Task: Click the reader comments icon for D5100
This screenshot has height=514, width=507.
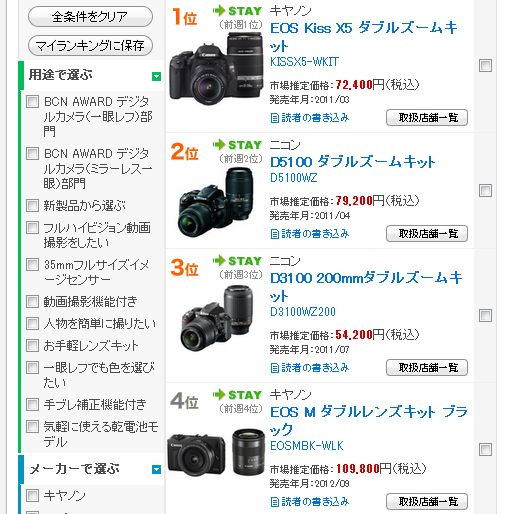Action: [275, 234]
